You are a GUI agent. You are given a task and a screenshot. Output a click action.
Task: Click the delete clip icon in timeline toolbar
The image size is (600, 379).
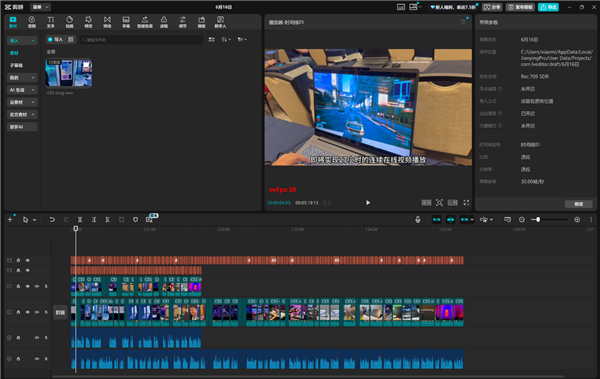121,219
